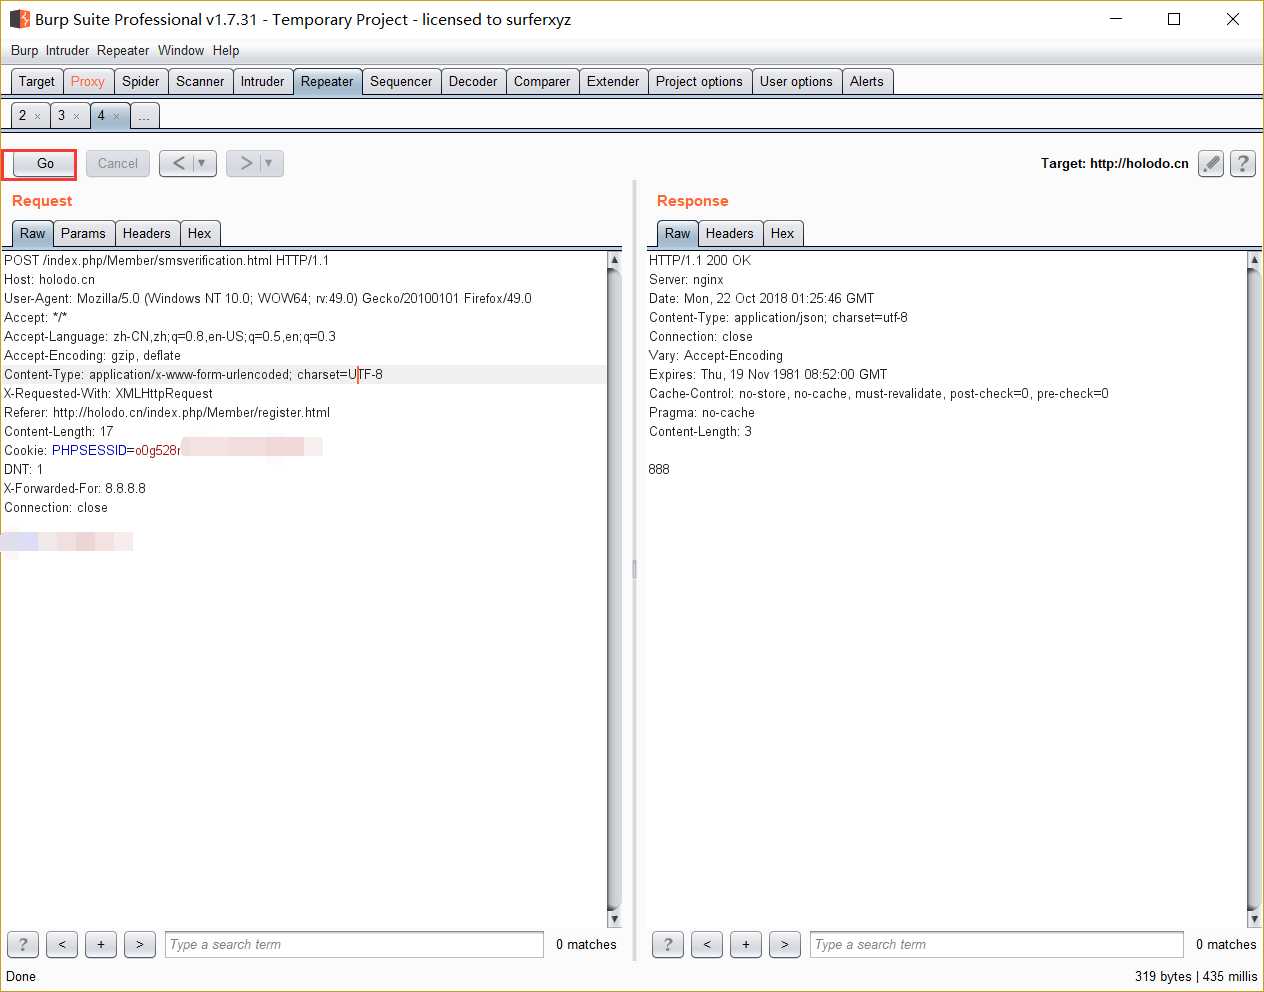Switch to the Comparer tab

(x=542, y=81)
